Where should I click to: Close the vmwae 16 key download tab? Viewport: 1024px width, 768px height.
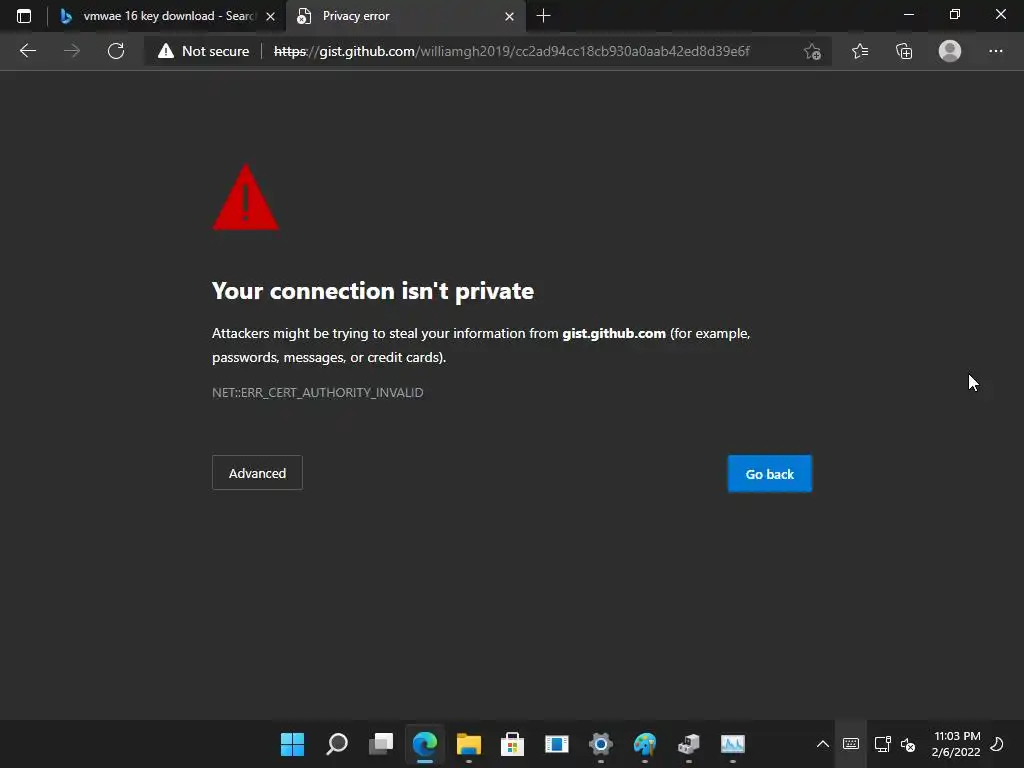pos(270,16)
